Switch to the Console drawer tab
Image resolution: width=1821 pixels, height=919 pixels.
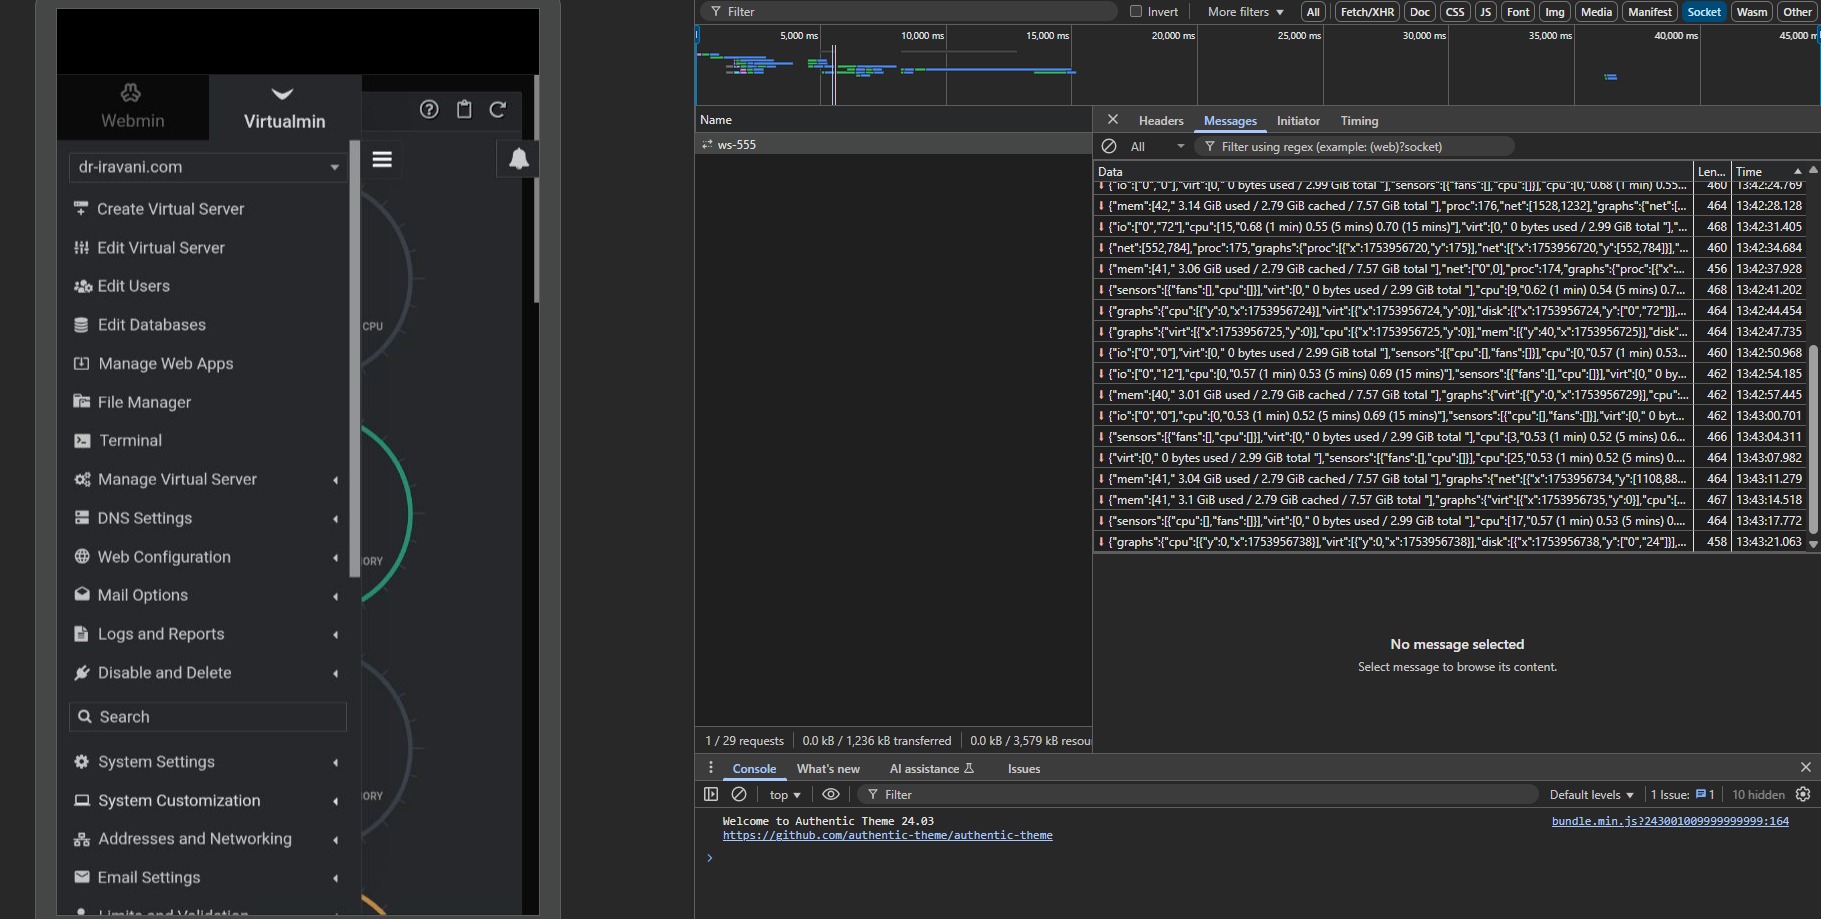click(x=754, y=769)
